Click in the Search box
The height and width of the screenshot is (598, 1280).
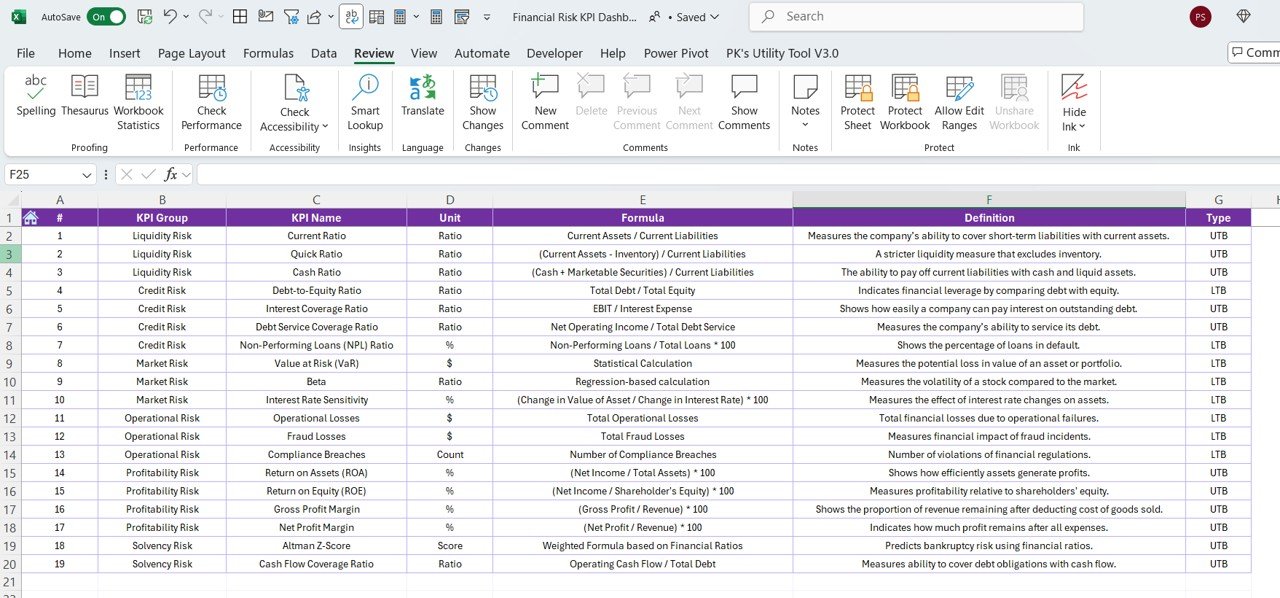pyautogui.click(x=917, y=17)
